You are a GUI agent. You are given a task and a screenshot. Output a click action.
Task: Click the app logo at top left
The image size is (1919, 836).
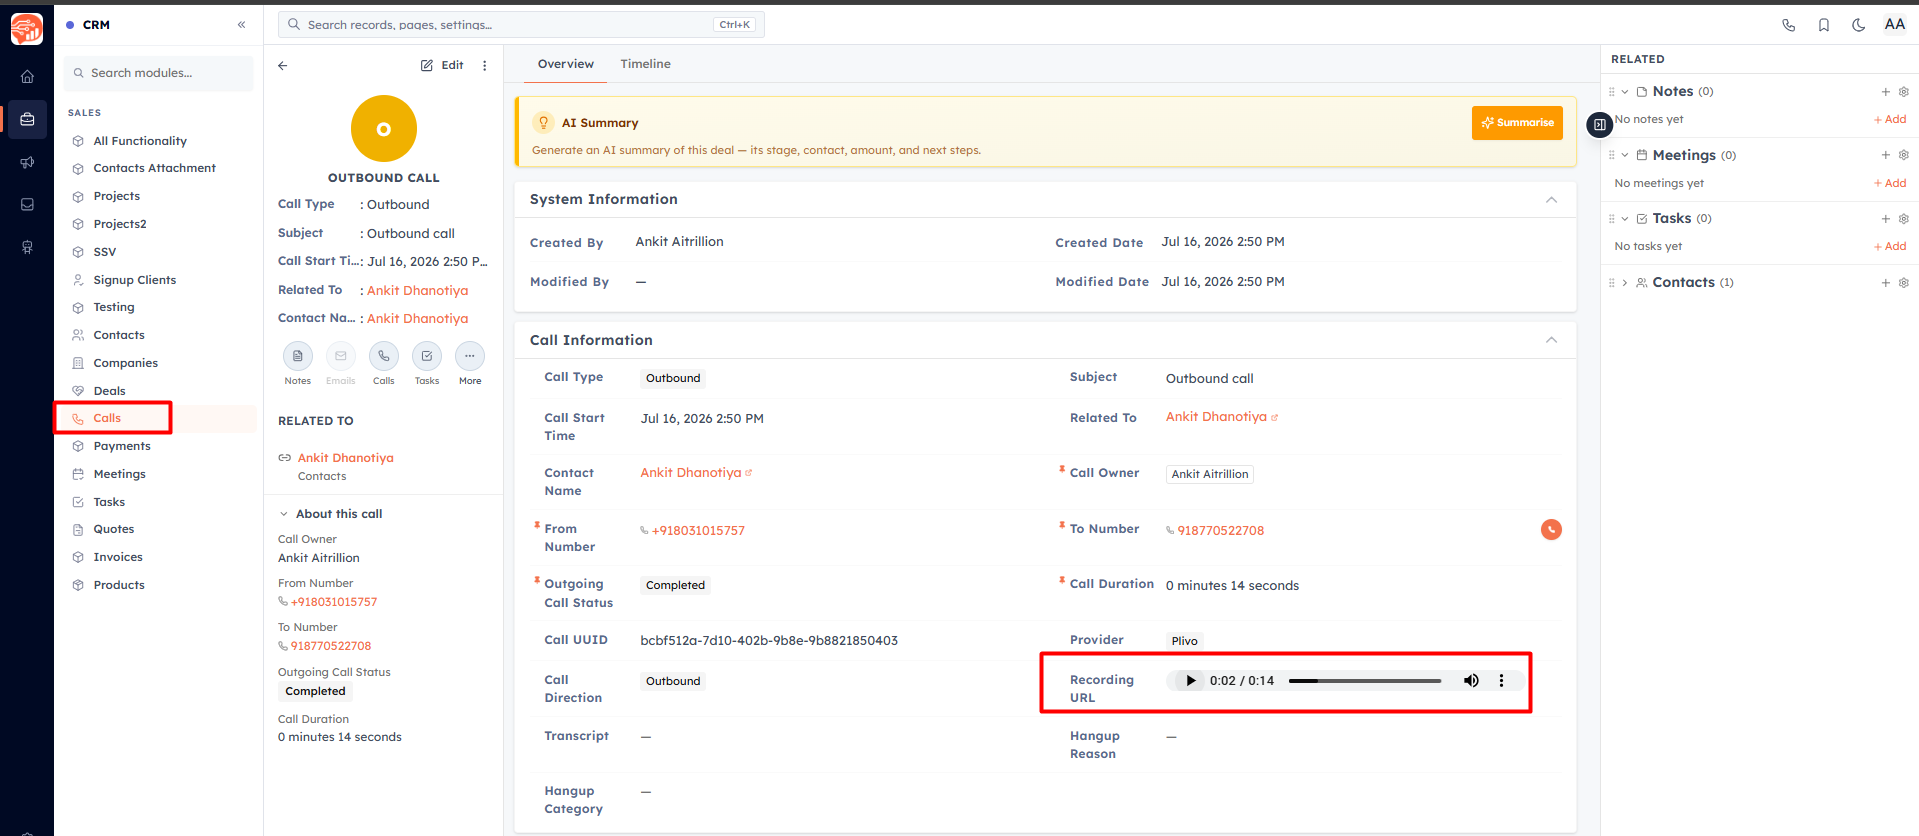point(27,28)
